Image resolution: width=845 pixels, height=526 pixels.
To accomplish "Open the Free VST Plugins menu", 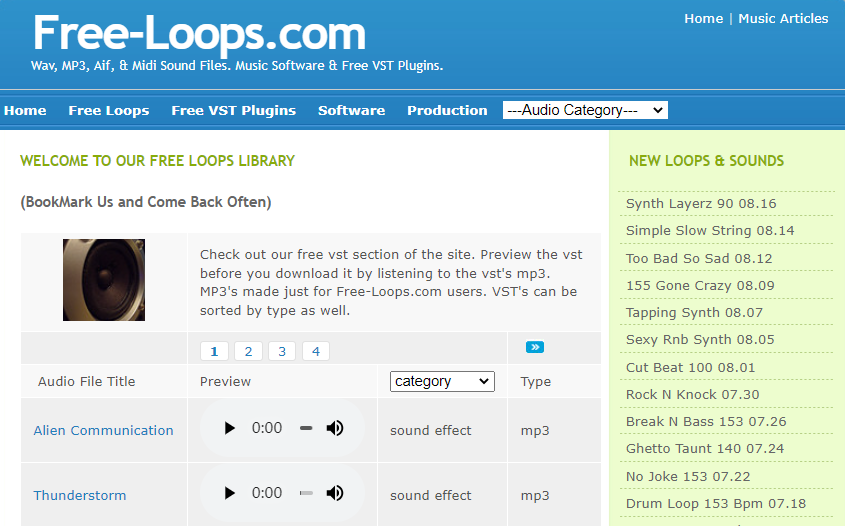I will [x=233, y=110].
